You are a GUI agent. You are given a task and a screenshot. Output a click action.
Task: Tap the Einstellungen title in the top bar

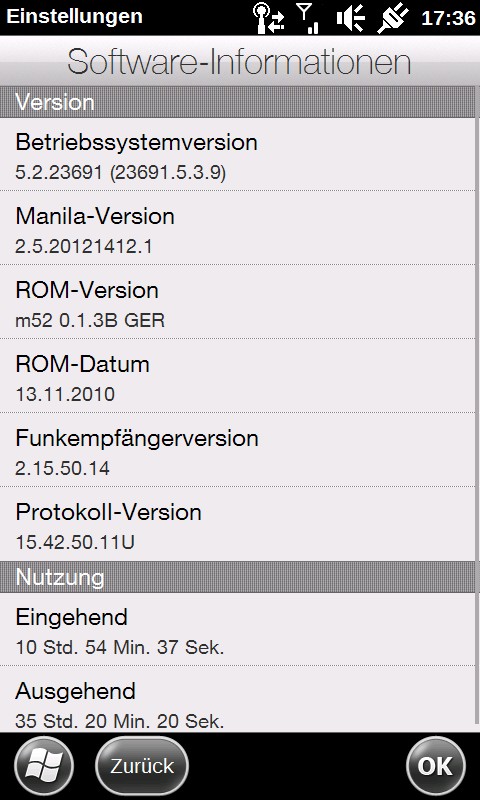(74, 16)
